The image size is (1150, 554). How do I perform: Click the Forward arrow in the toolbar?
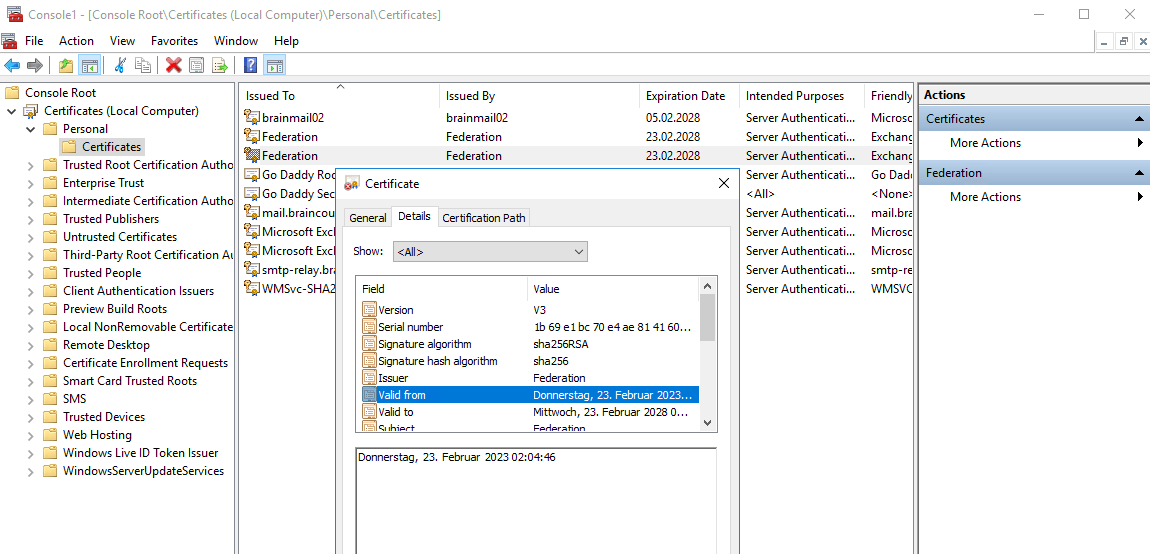click(34, 65)
